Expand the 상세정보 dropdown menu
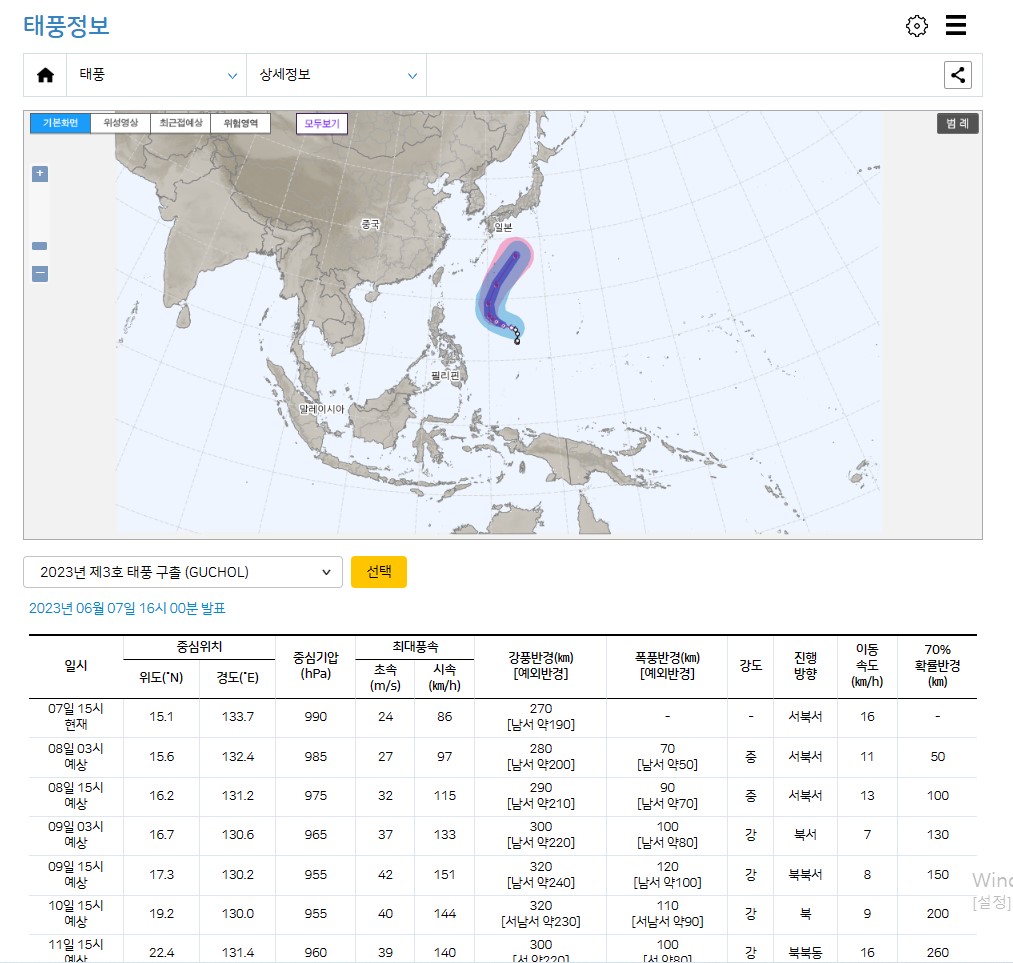 [337, 75]
